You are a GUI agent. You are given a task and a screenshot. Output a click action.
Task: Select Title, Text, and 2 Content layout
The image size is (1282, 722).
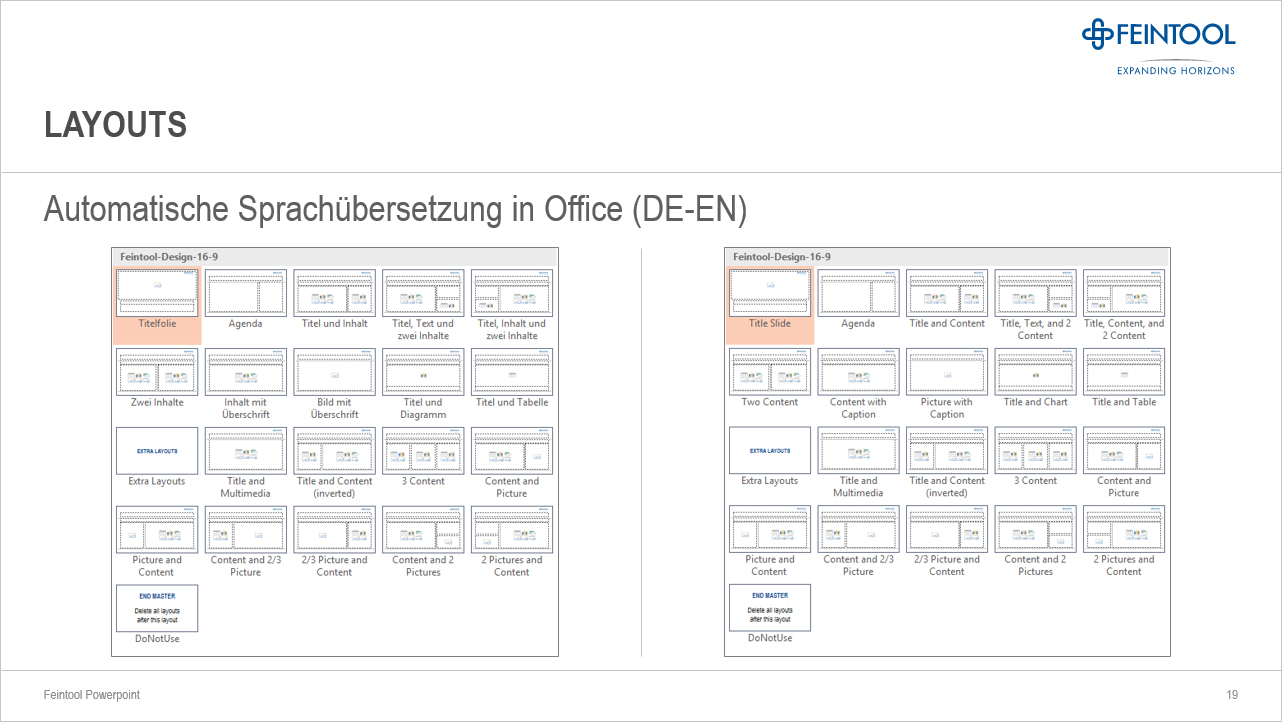coord(1035,293)
